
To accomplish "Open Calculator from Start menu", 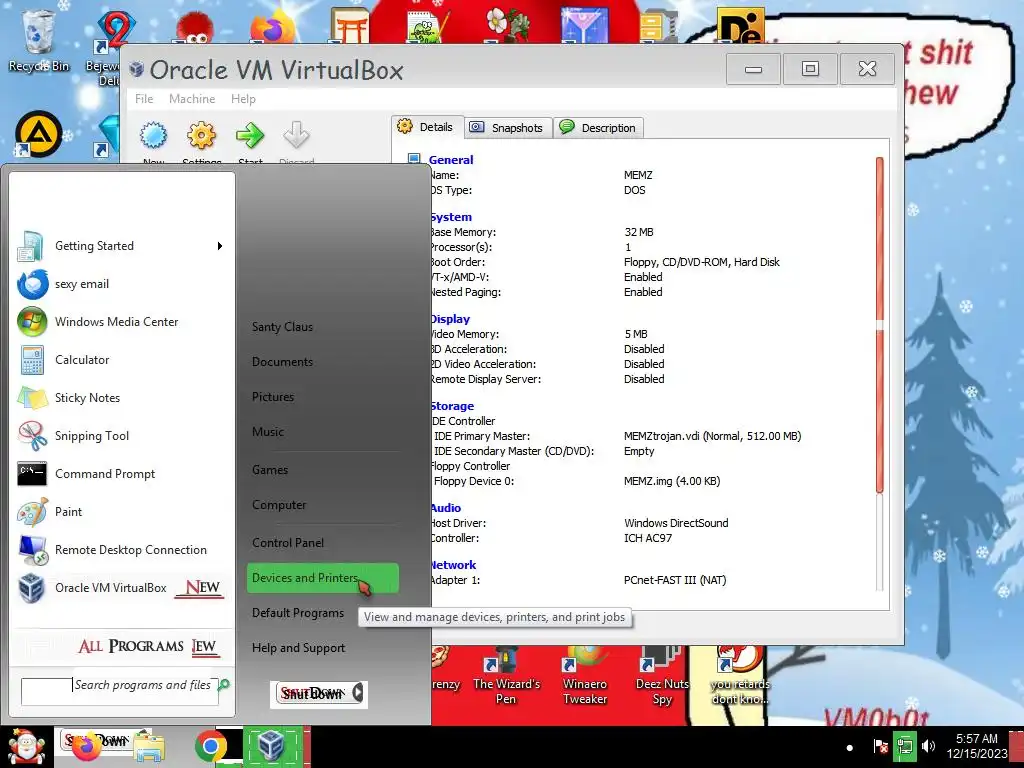I will [120, 359].
